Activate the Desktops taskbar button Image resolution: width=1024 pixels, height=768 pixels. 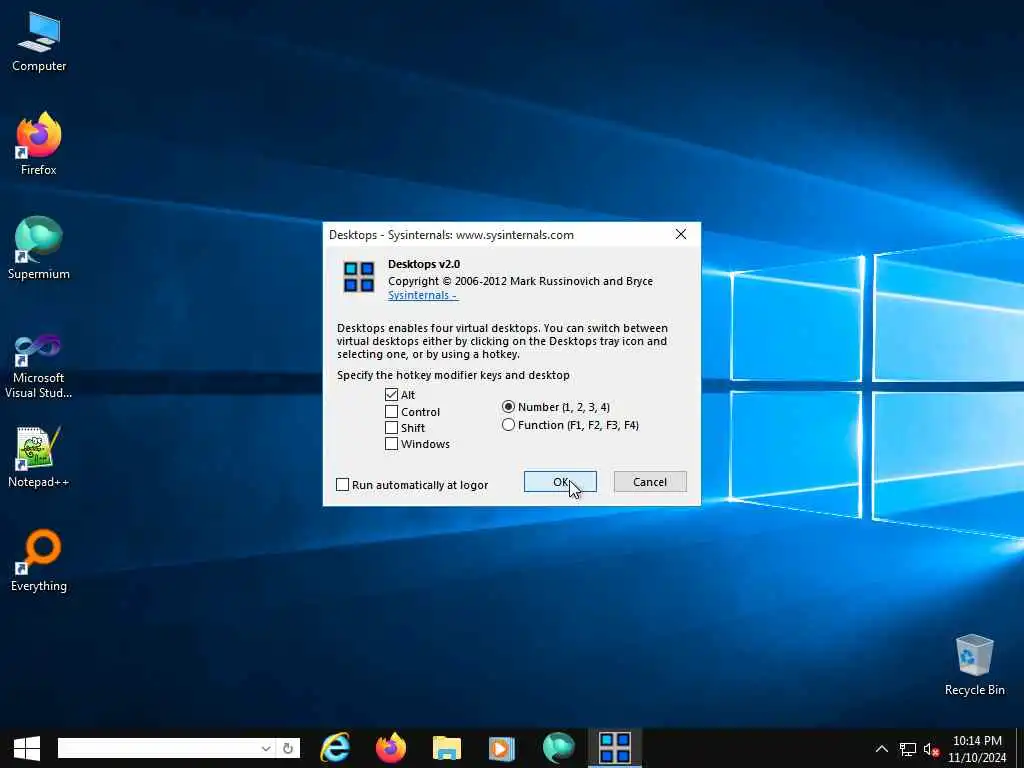pos(615,748)
